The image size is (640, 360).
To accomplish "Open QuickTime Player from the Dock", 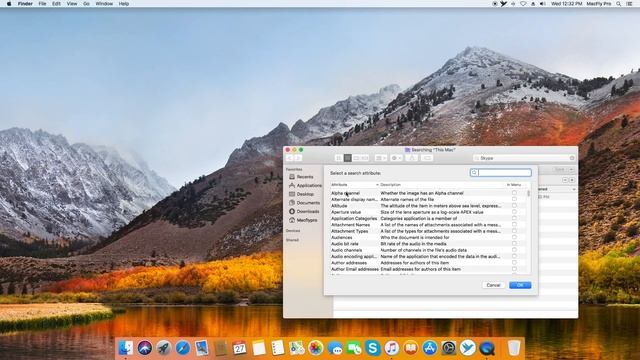I will tap(487, 348).
